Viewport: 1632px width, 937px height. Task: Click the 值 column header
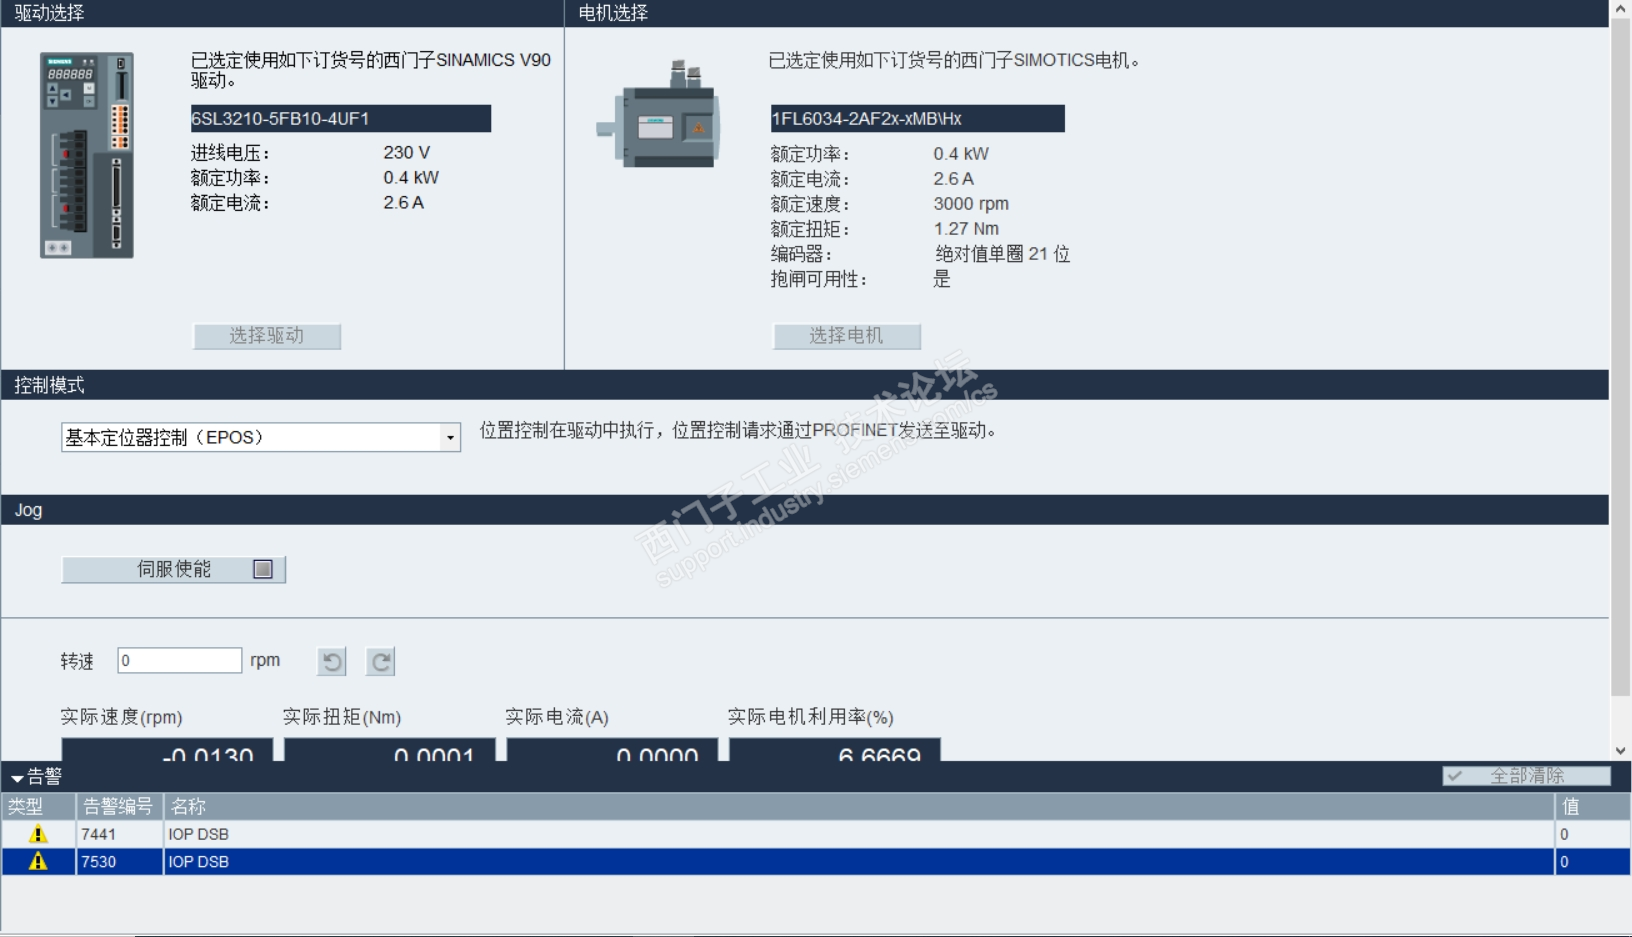[x=1593, y=806]
